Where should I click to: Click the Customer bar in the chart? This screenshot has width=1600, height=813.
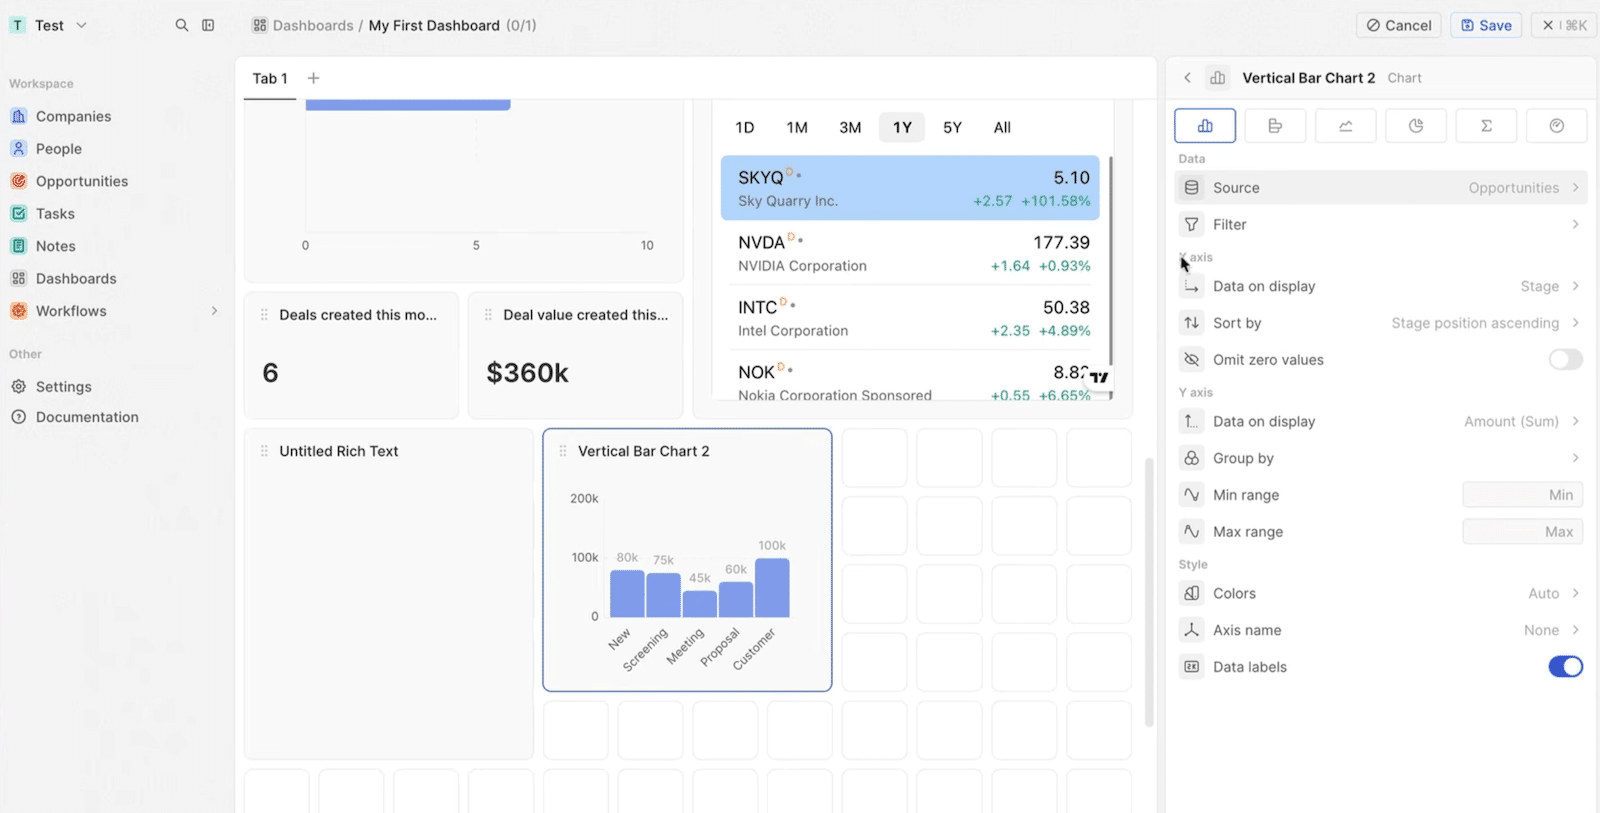click(x=772, y=588)
